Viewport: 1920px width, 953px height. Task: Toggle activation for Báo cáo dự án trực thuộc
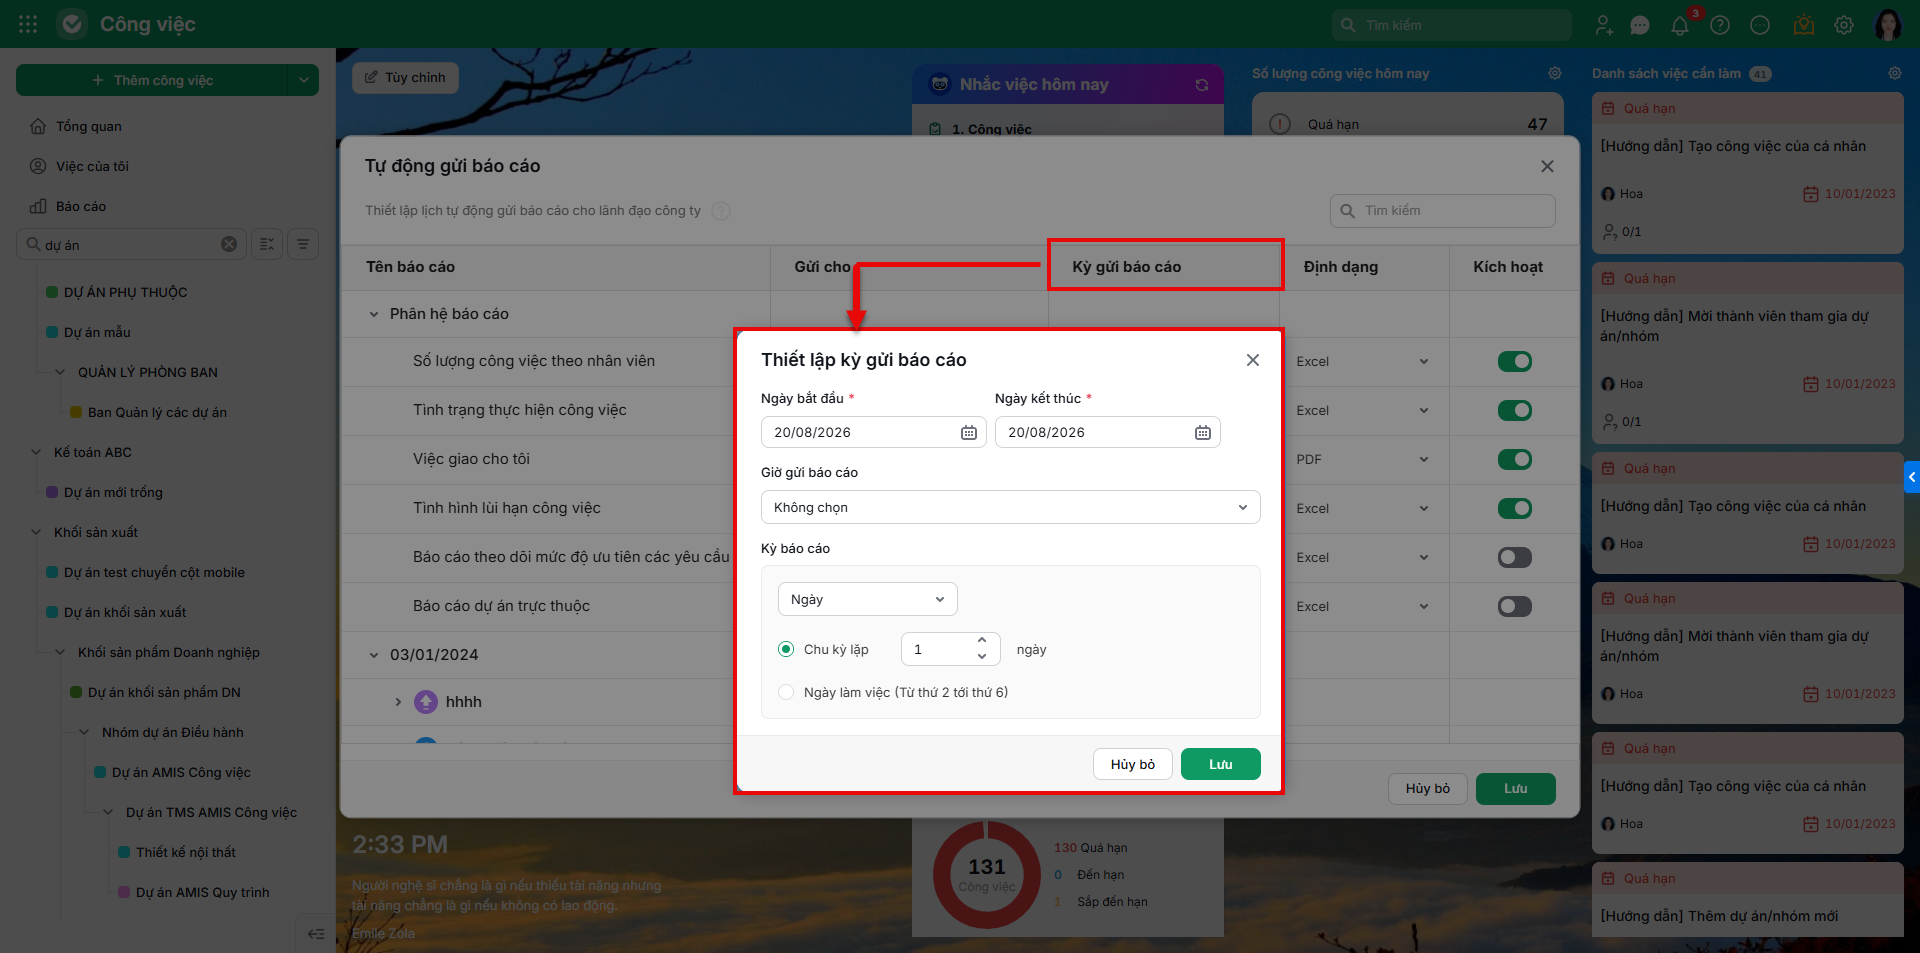click(1514, 606)
